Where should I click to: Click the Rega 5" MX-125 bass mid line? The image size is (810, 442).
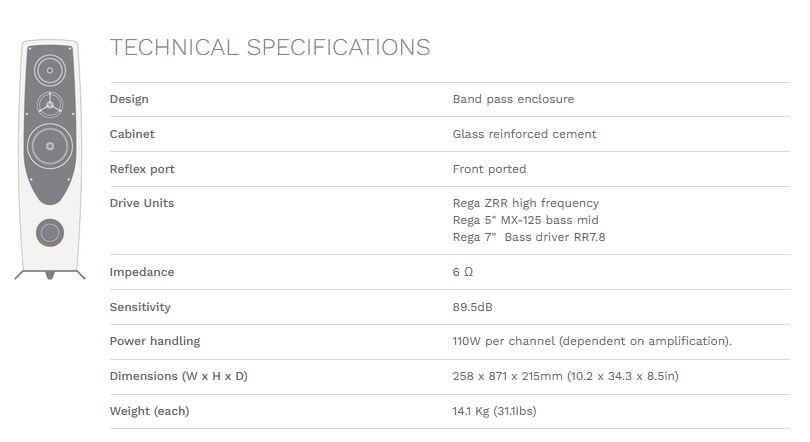(525, 220)
